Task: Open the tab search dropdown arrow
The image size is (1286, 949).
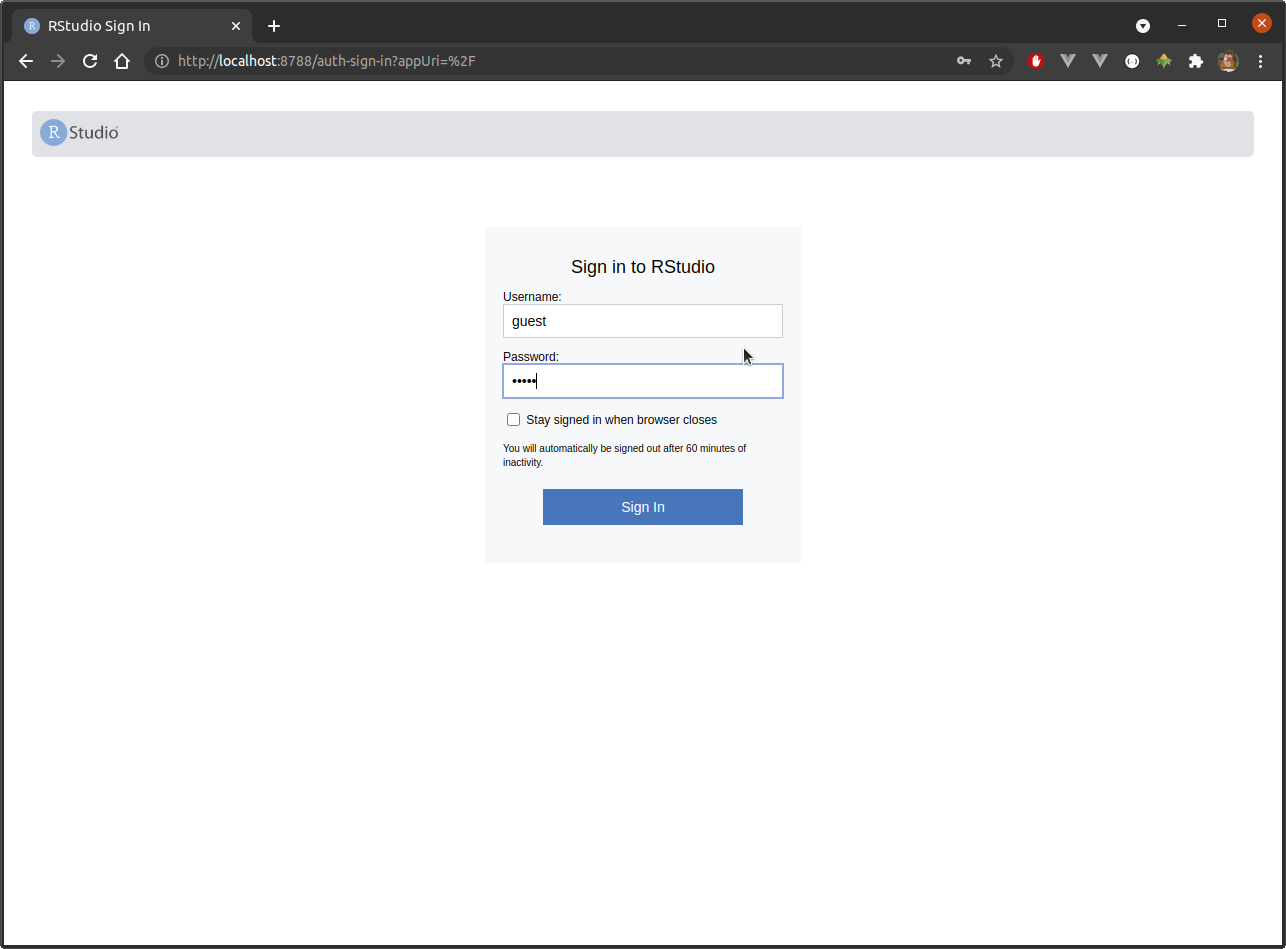Action: [x=1143, y=25]
